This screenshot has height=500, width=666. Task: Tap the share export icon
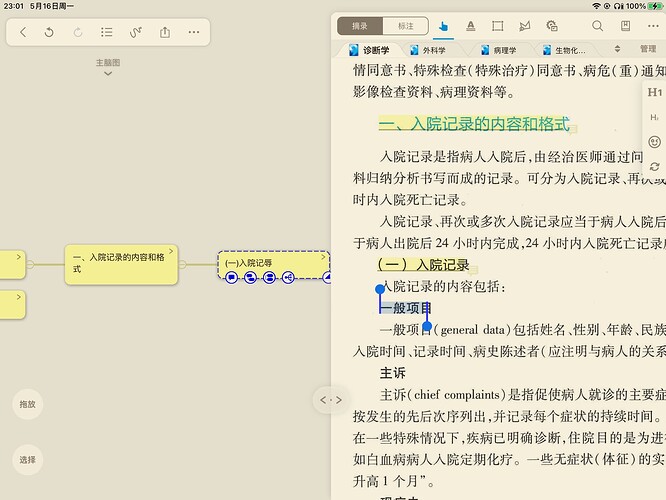pos(165,32)
